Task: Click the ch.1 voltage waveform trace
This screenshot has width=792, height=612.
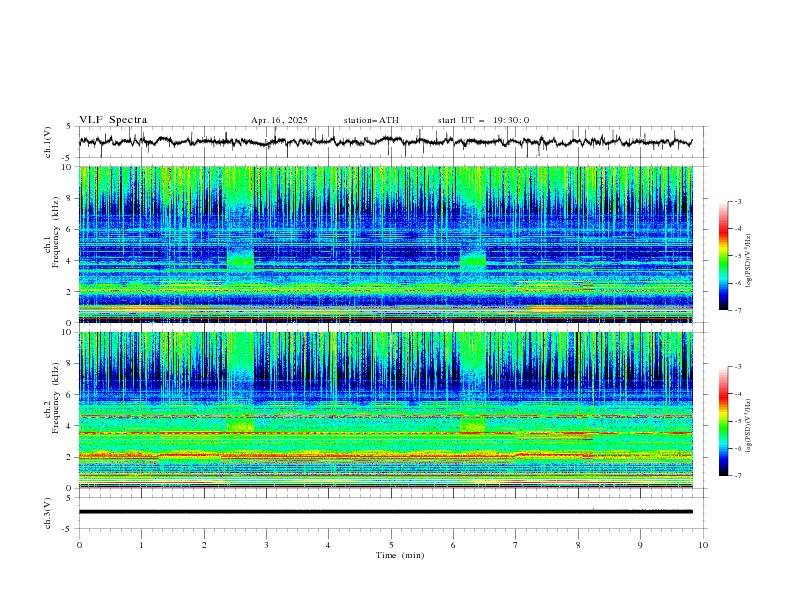Action: coord(385,141)
